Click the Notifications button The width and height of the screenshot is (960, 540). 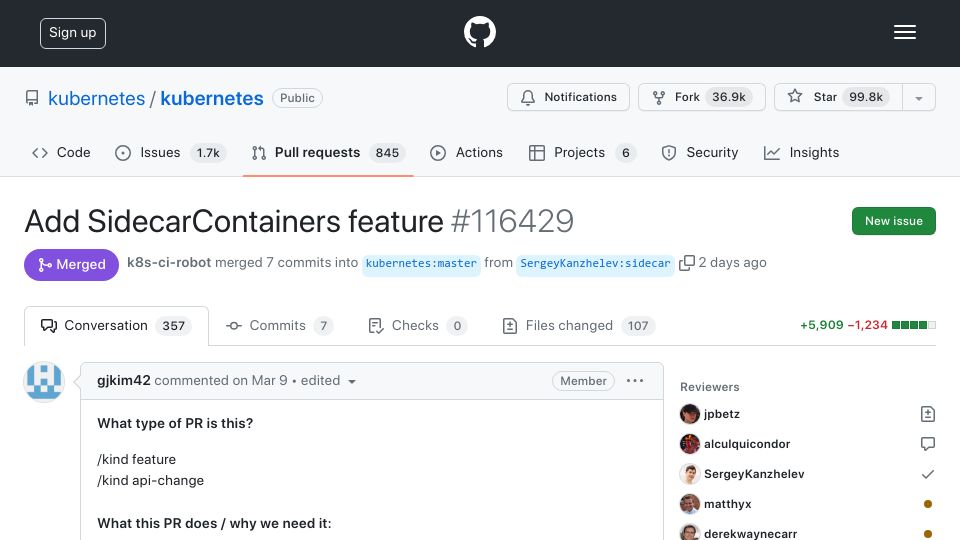point(568,97)
